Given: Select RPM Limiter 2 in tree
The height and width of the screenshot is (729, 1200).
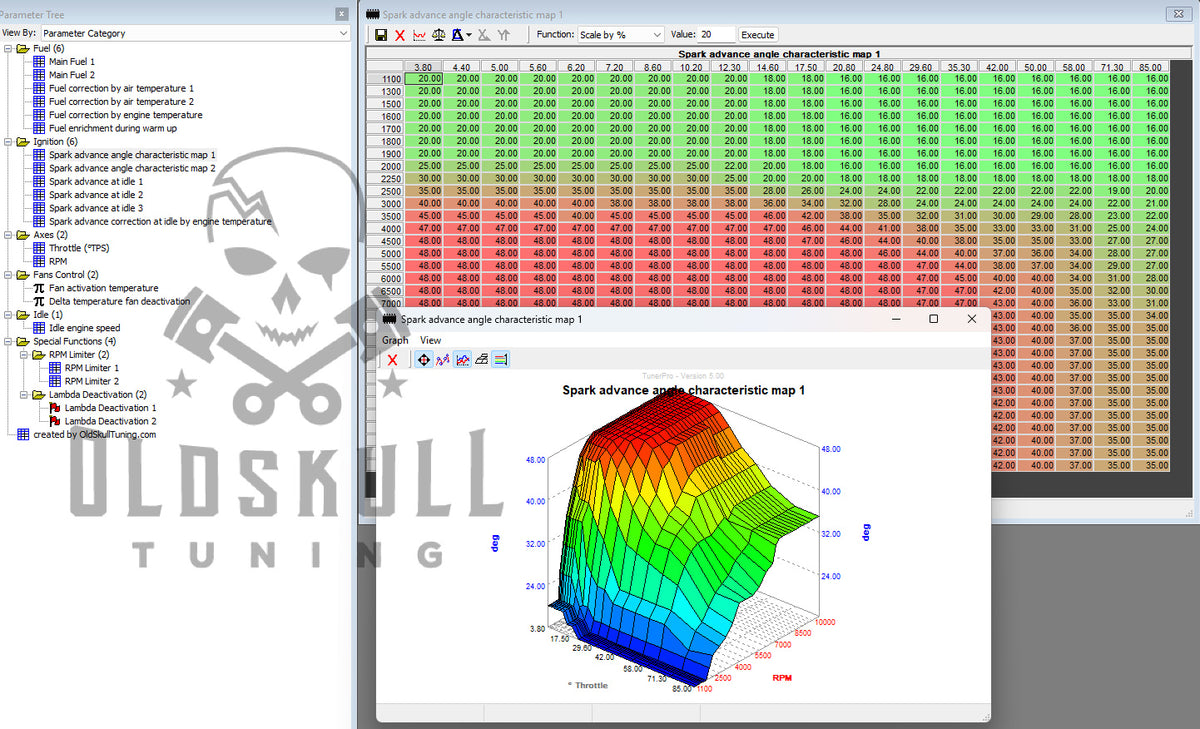Looking at the screenshot, I should (92, 381).
